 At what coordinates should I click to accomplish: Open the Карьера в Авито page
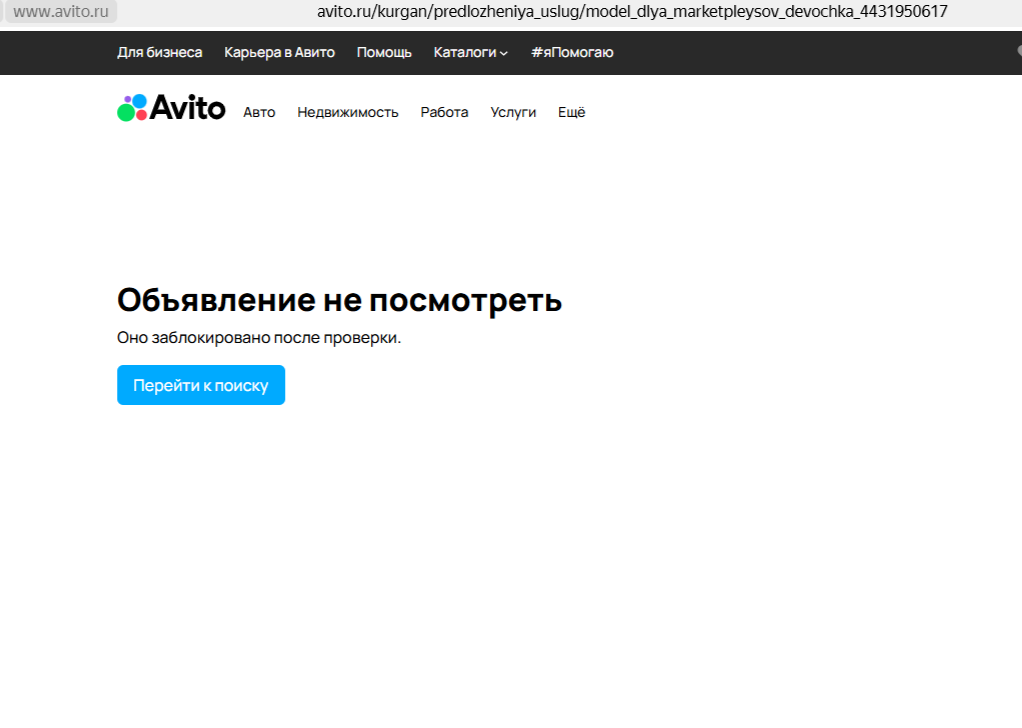click(x=280, y=52)
